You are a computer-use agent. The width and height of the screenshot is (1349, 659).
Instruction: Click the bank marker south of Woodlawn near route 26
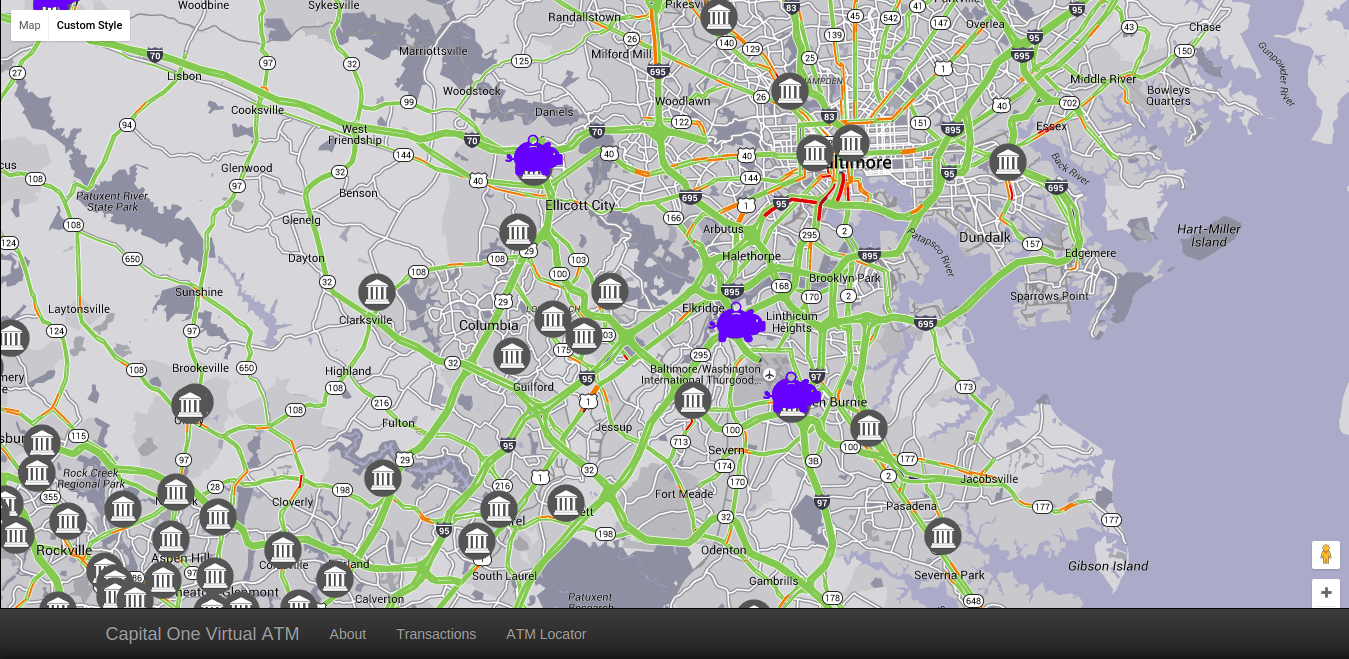point(790,92)
